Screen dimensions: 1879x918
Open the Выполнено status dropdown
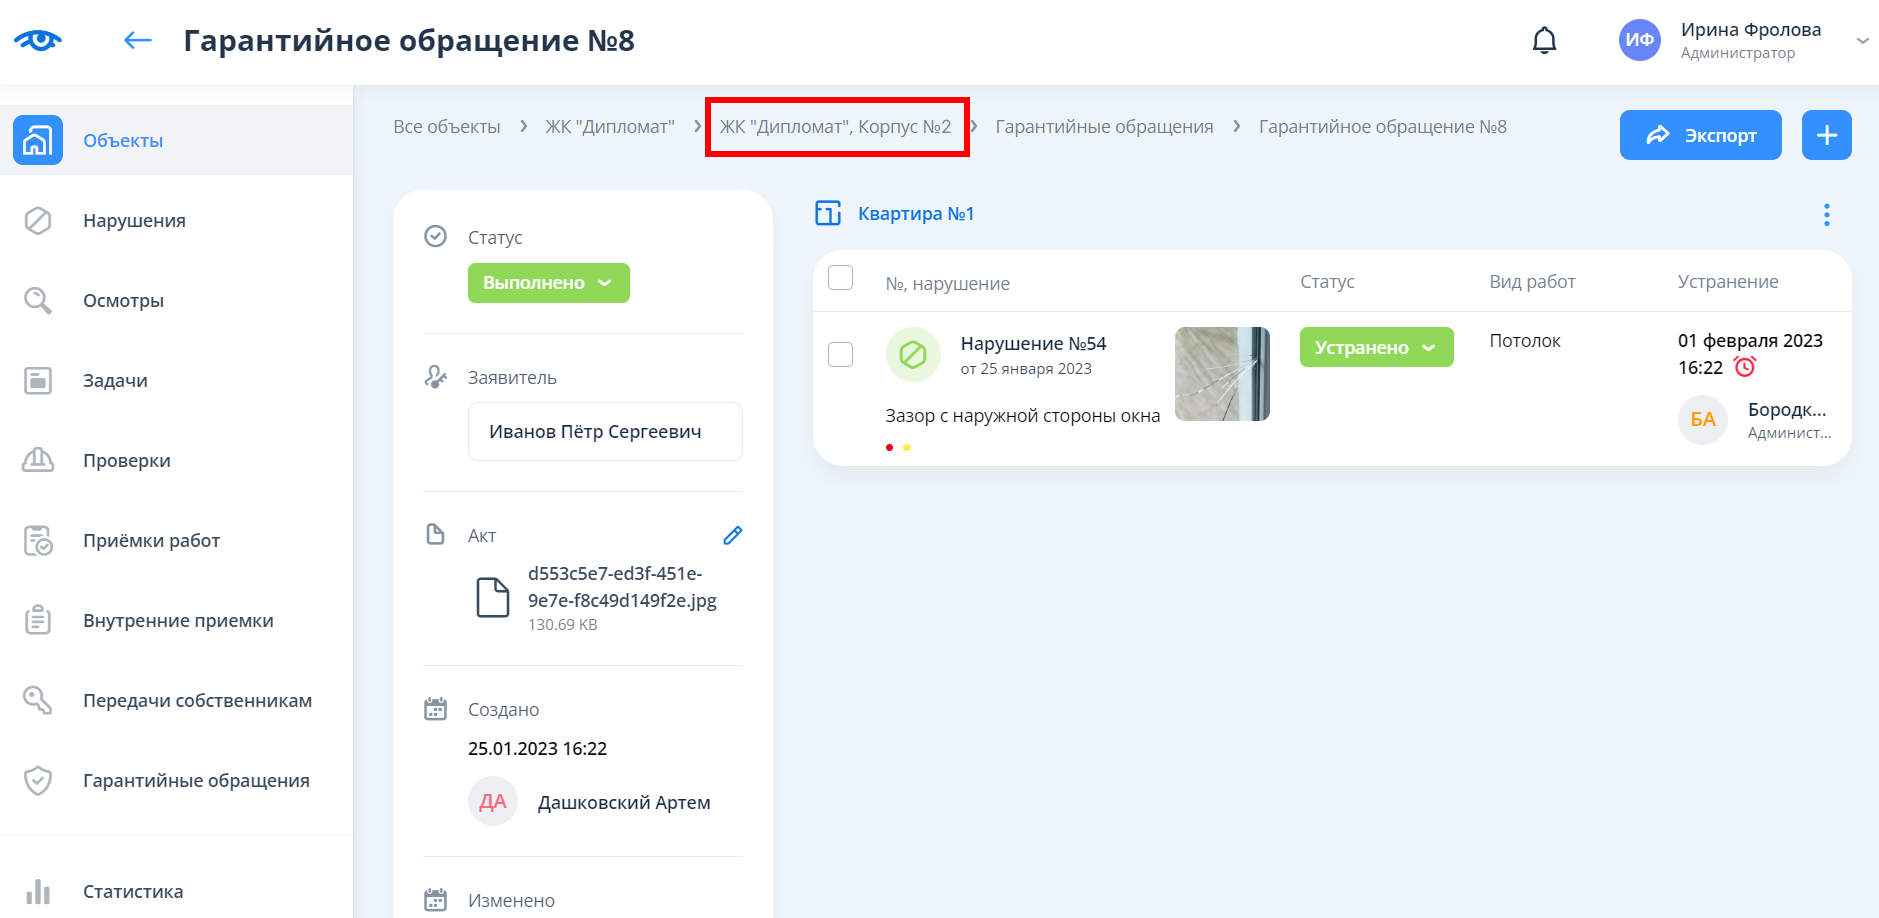[548, 283]
